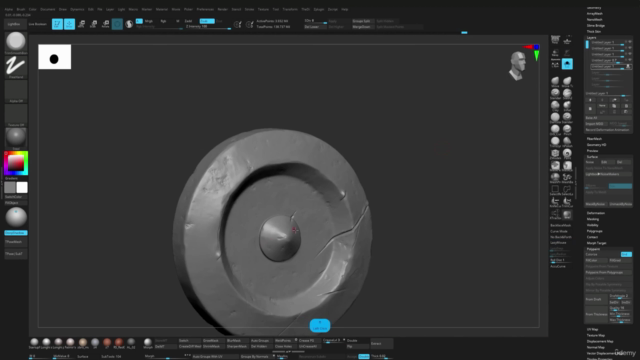640x360 pixels.
Task: Open the Texture Off slot
Action: (16, 114)
